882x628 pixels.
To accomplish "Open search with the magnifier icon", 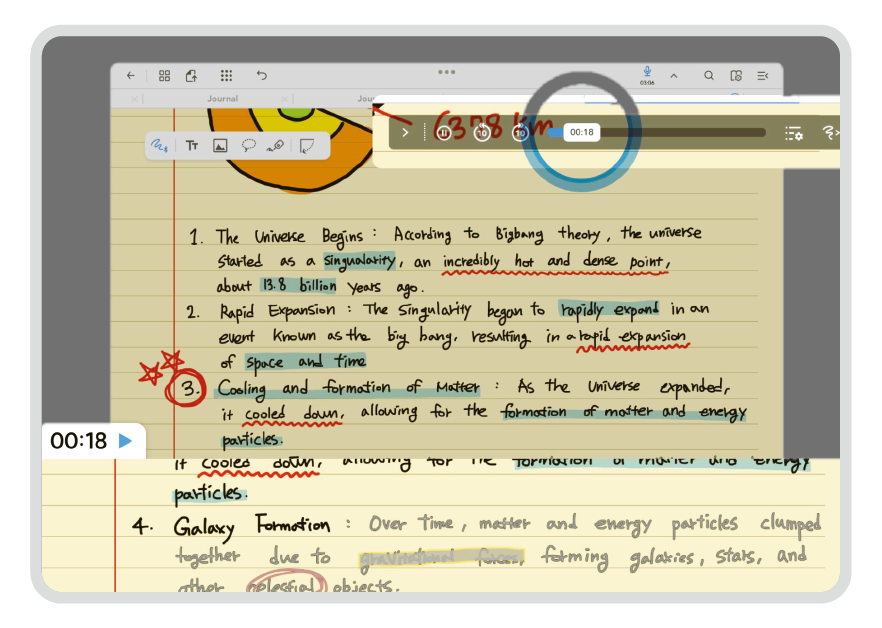I will 709,75.
